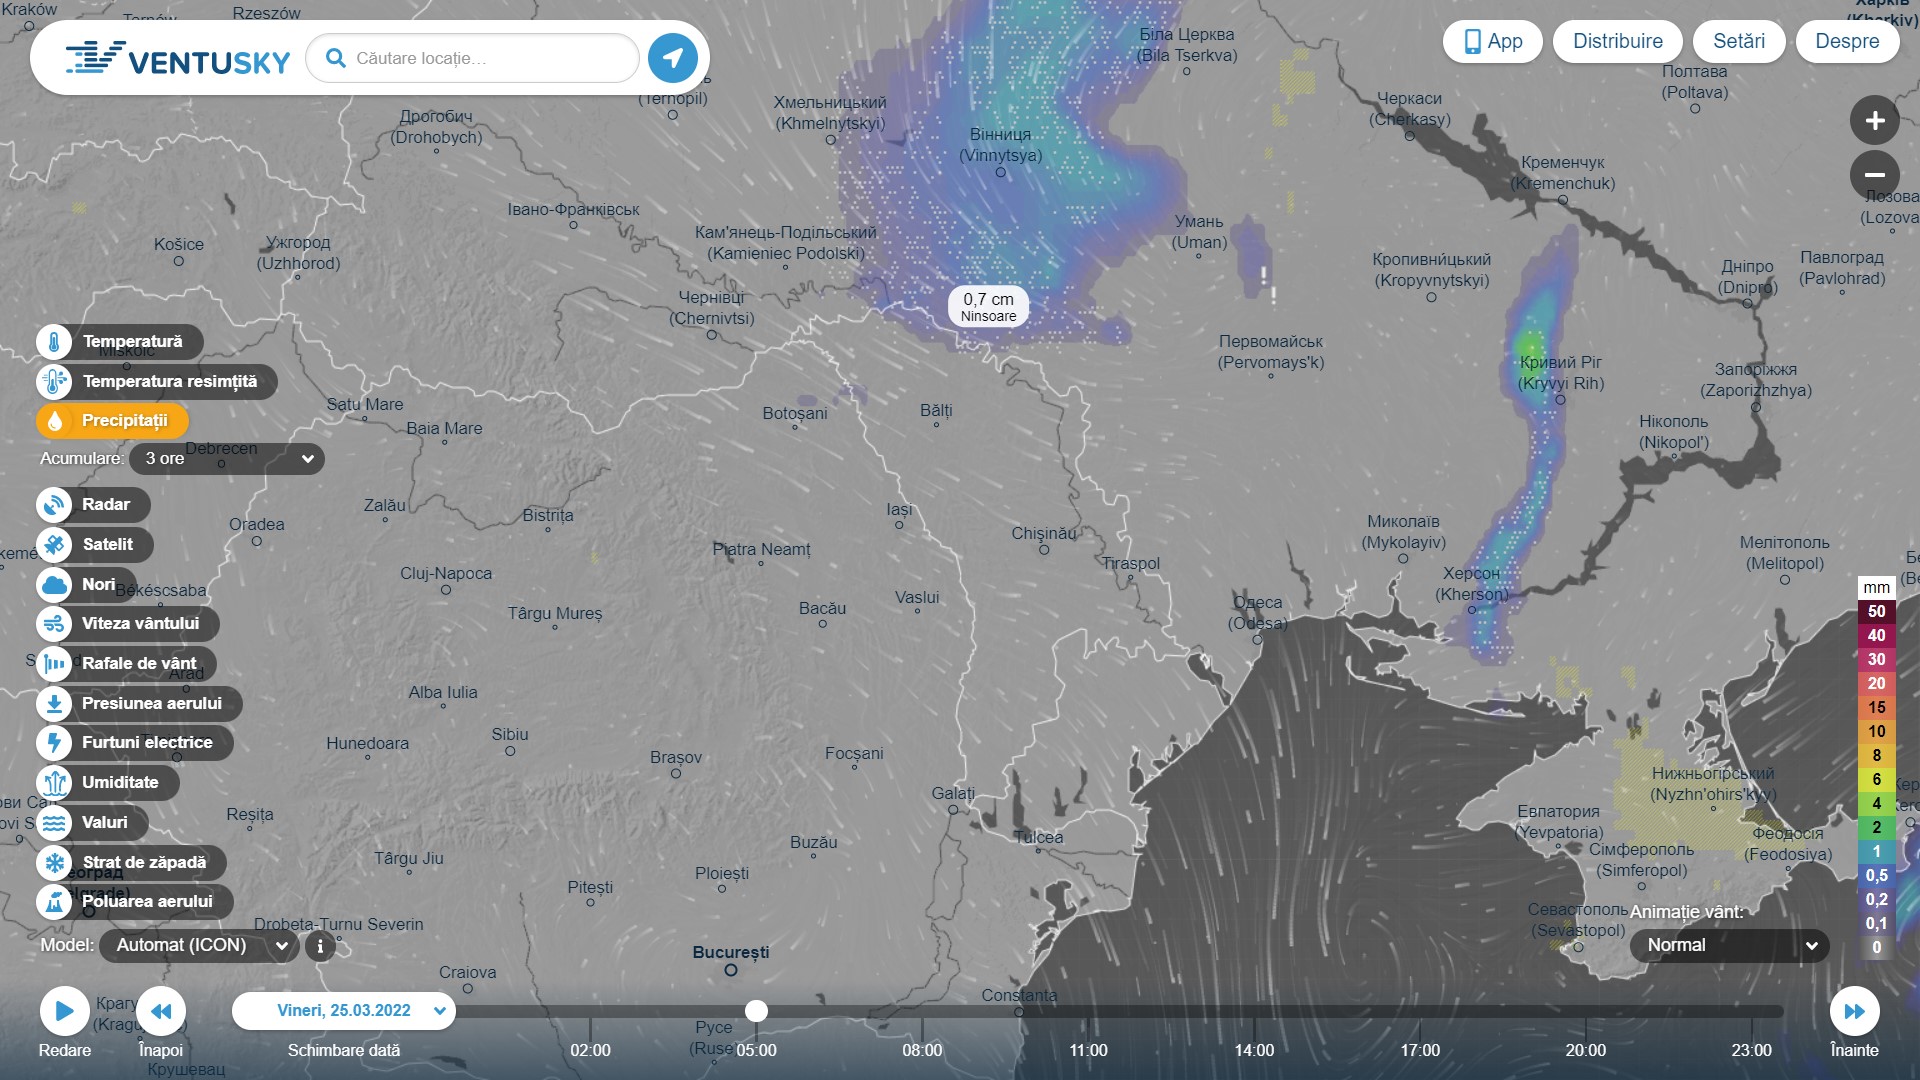Viewport: 1920px width, 1080px height.
Task: Switch to the Satelit layer
Action: 95,545
